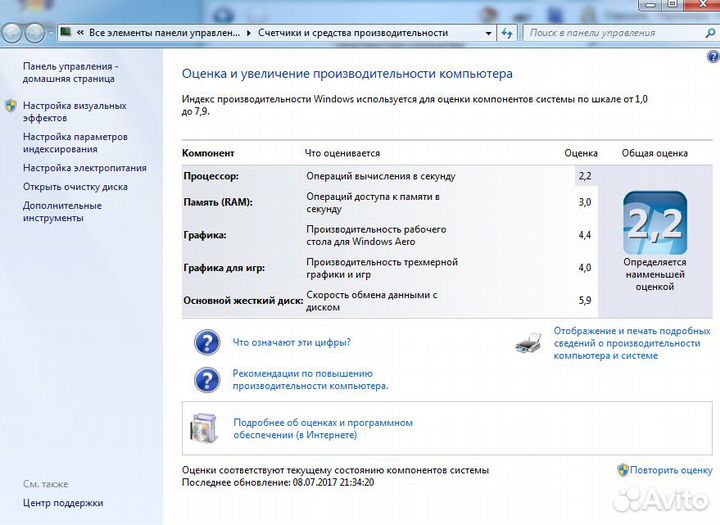Click the 'Основной жесткий диск:' row label
720x525 pixels.
point(243,300)
